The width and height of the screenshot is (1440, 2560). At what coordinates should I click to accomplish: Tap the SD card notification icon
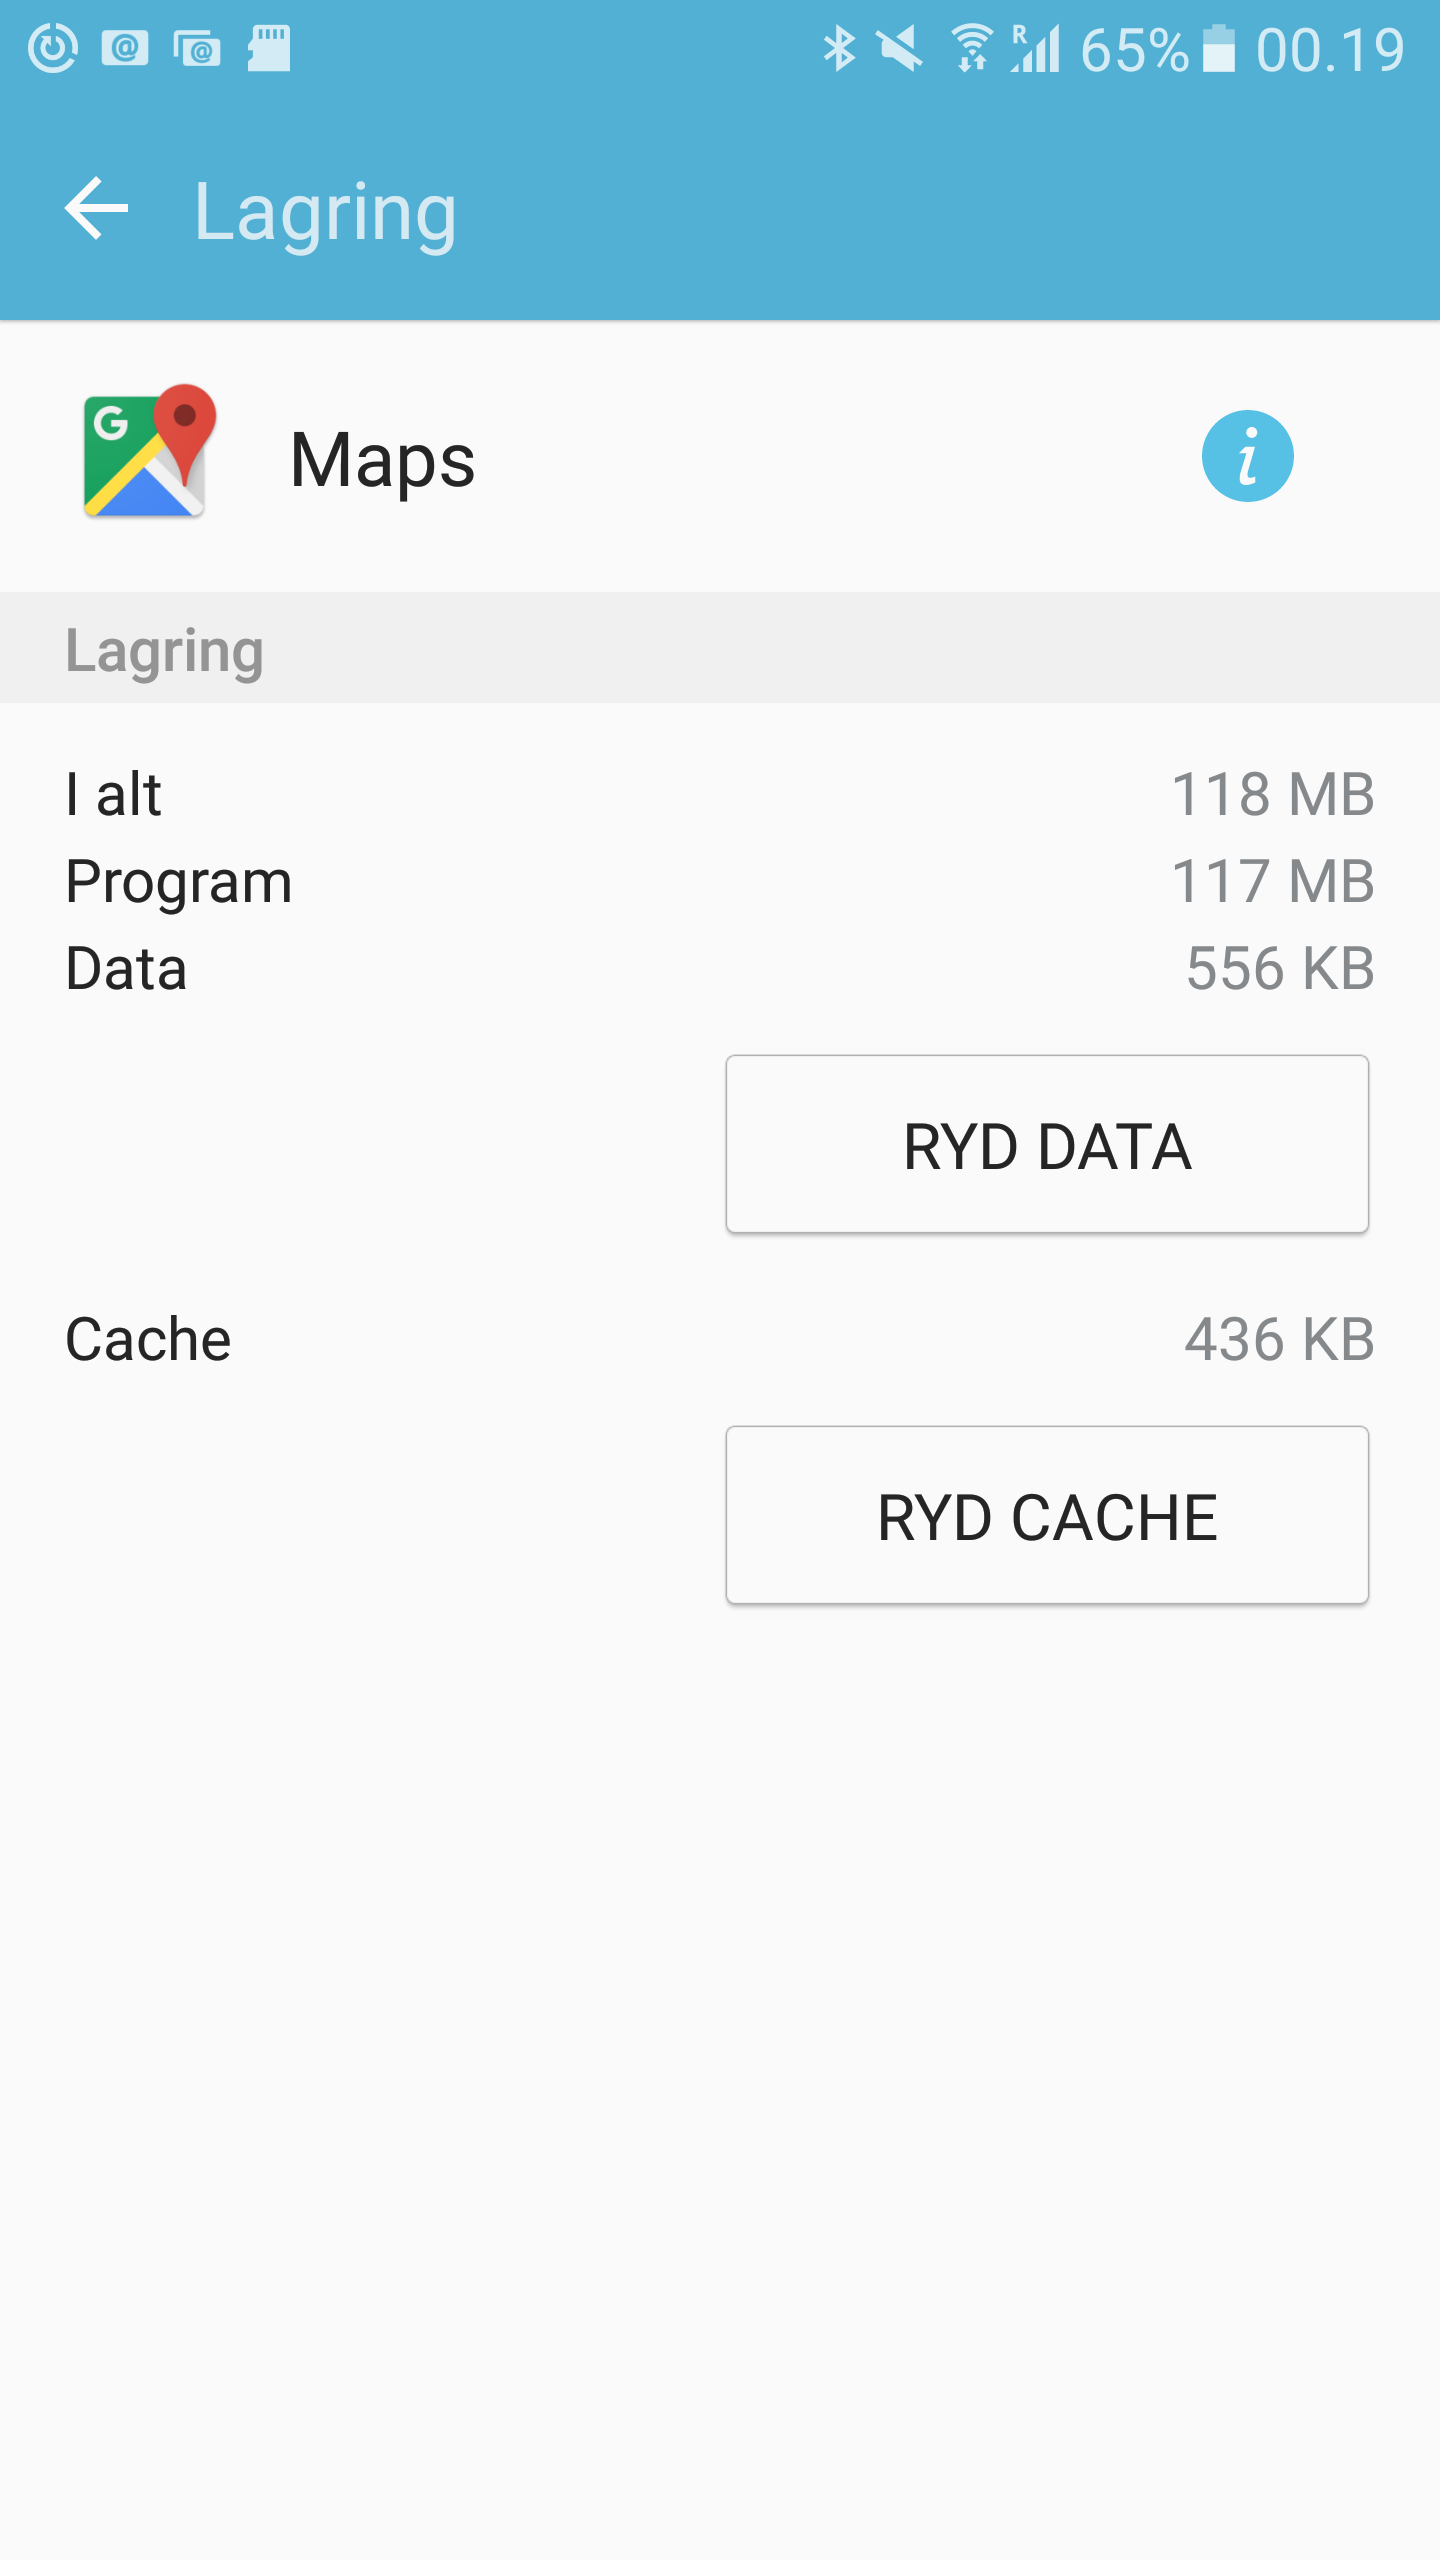[269, 49]
